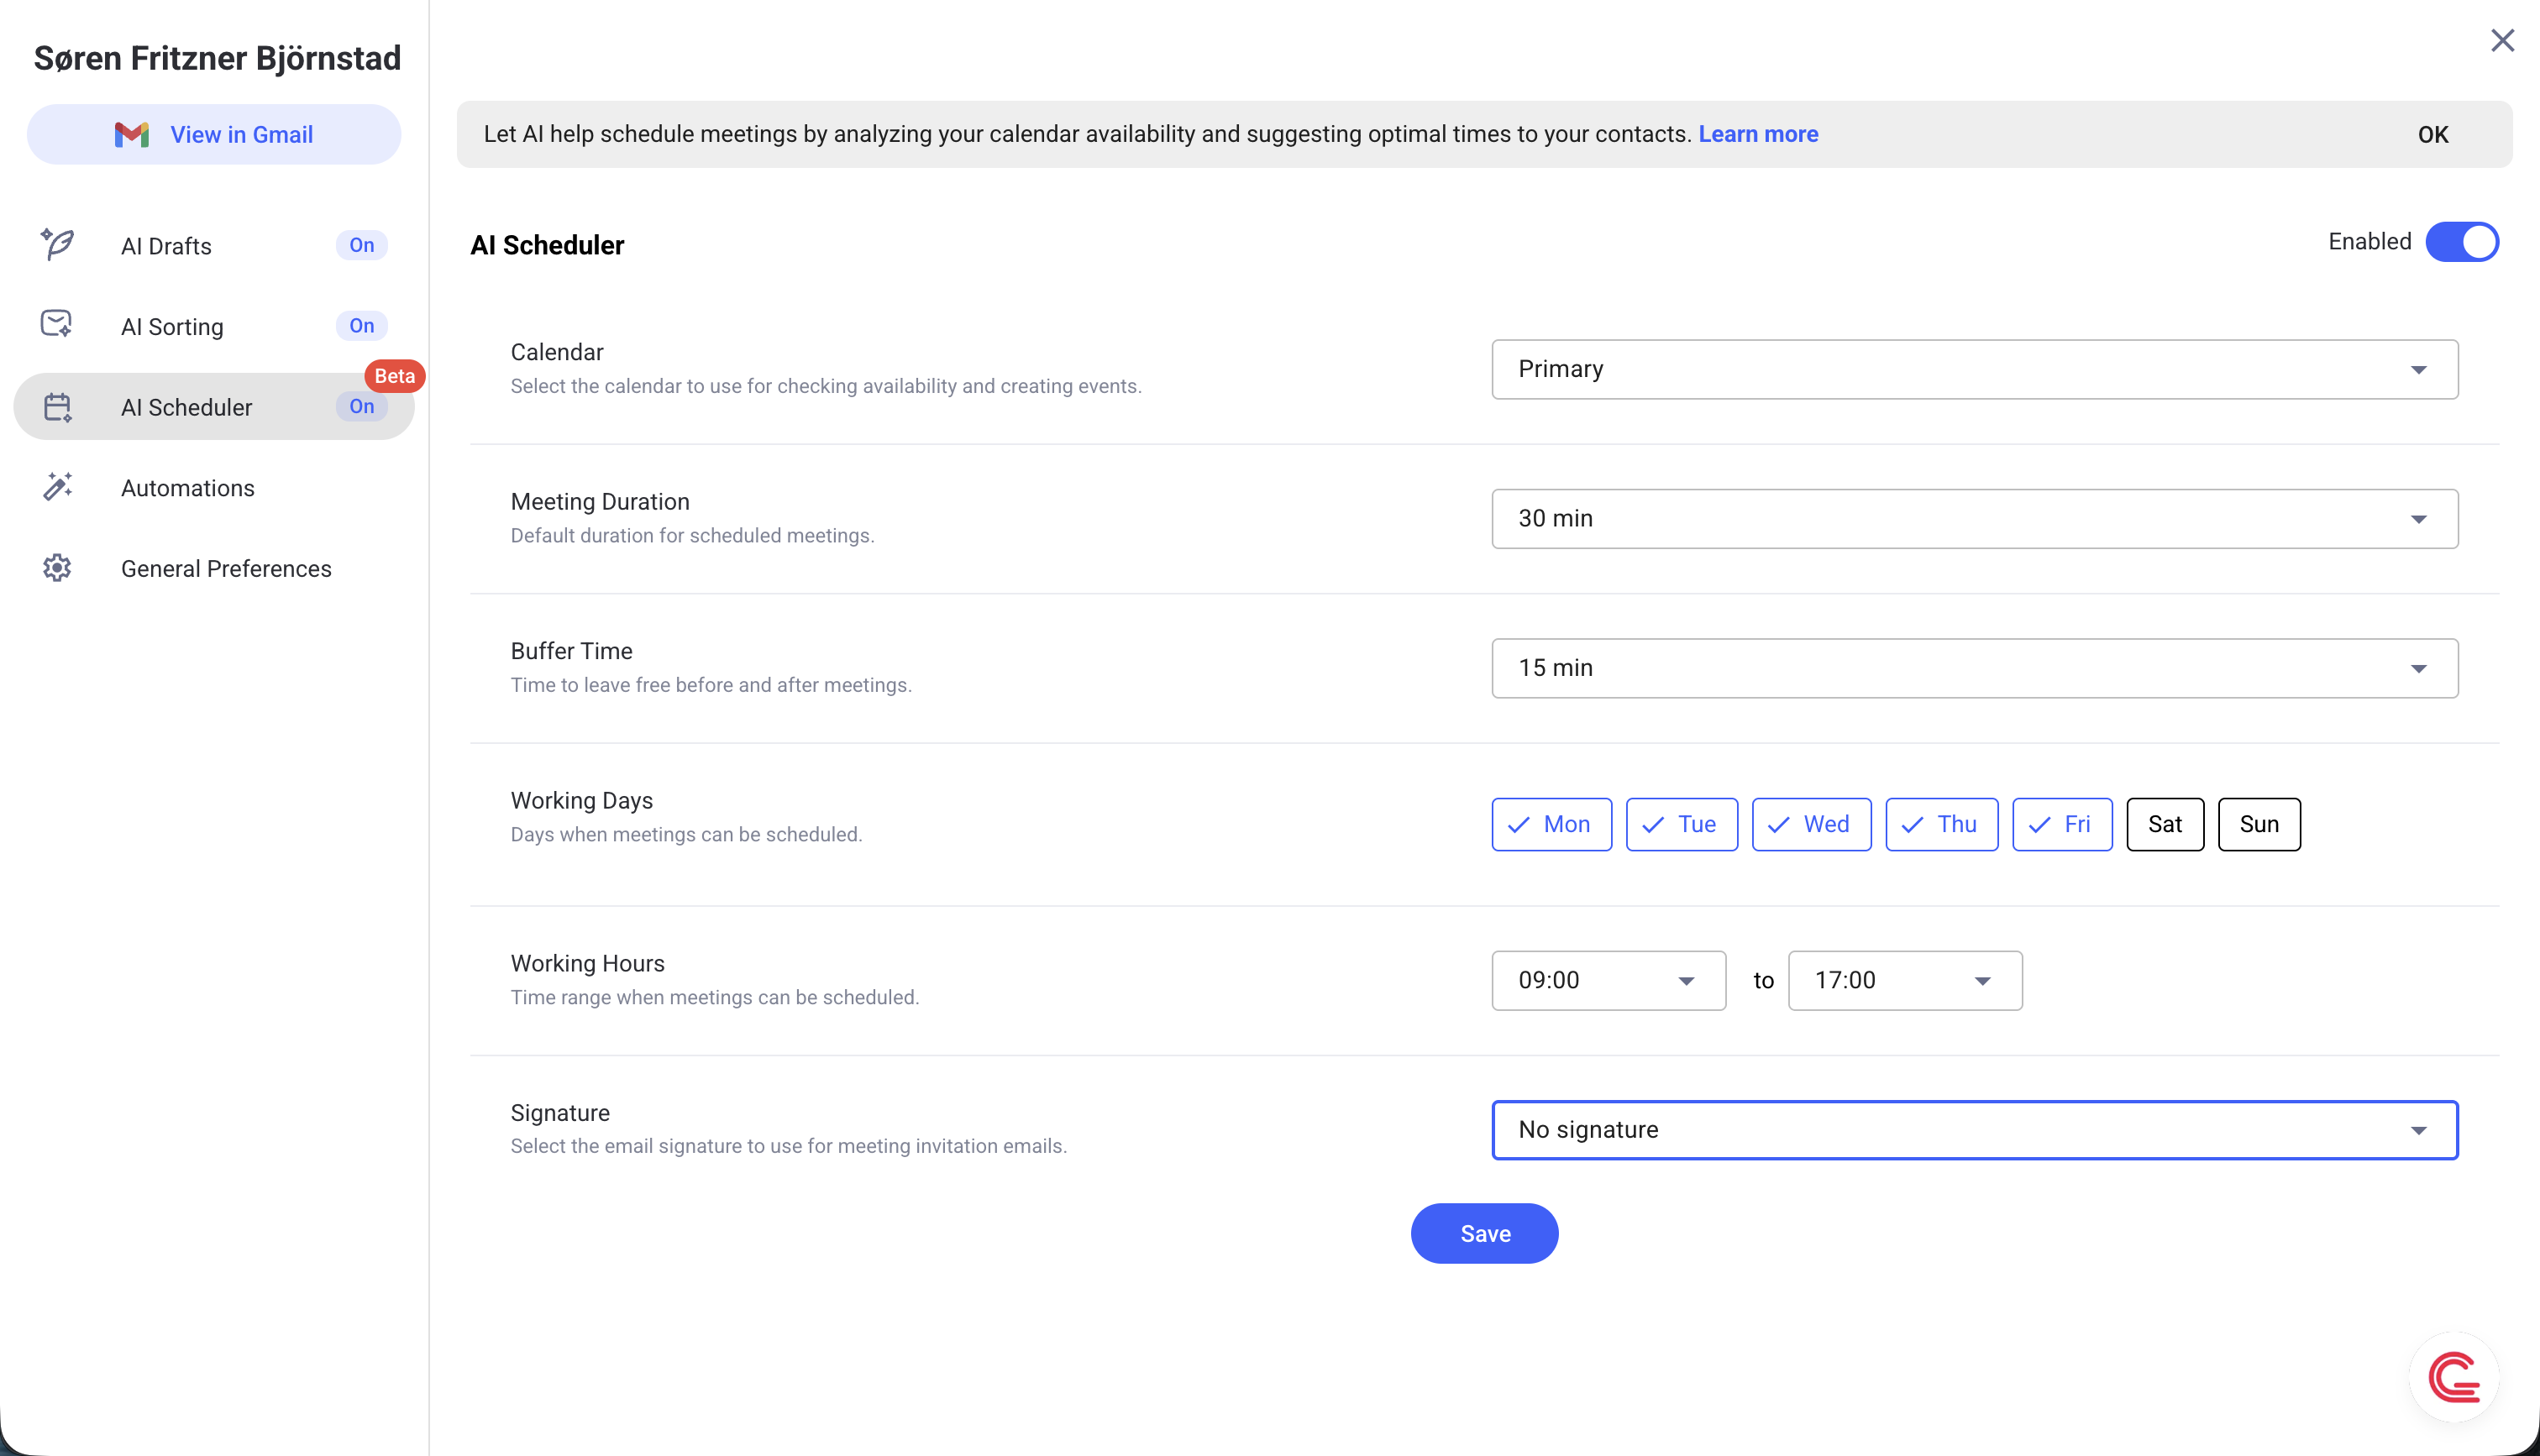Viewport: 2540px width, 1456px height.
Task: Expand the Meeting Duration 30 min dropdown
Action: 1974,519
